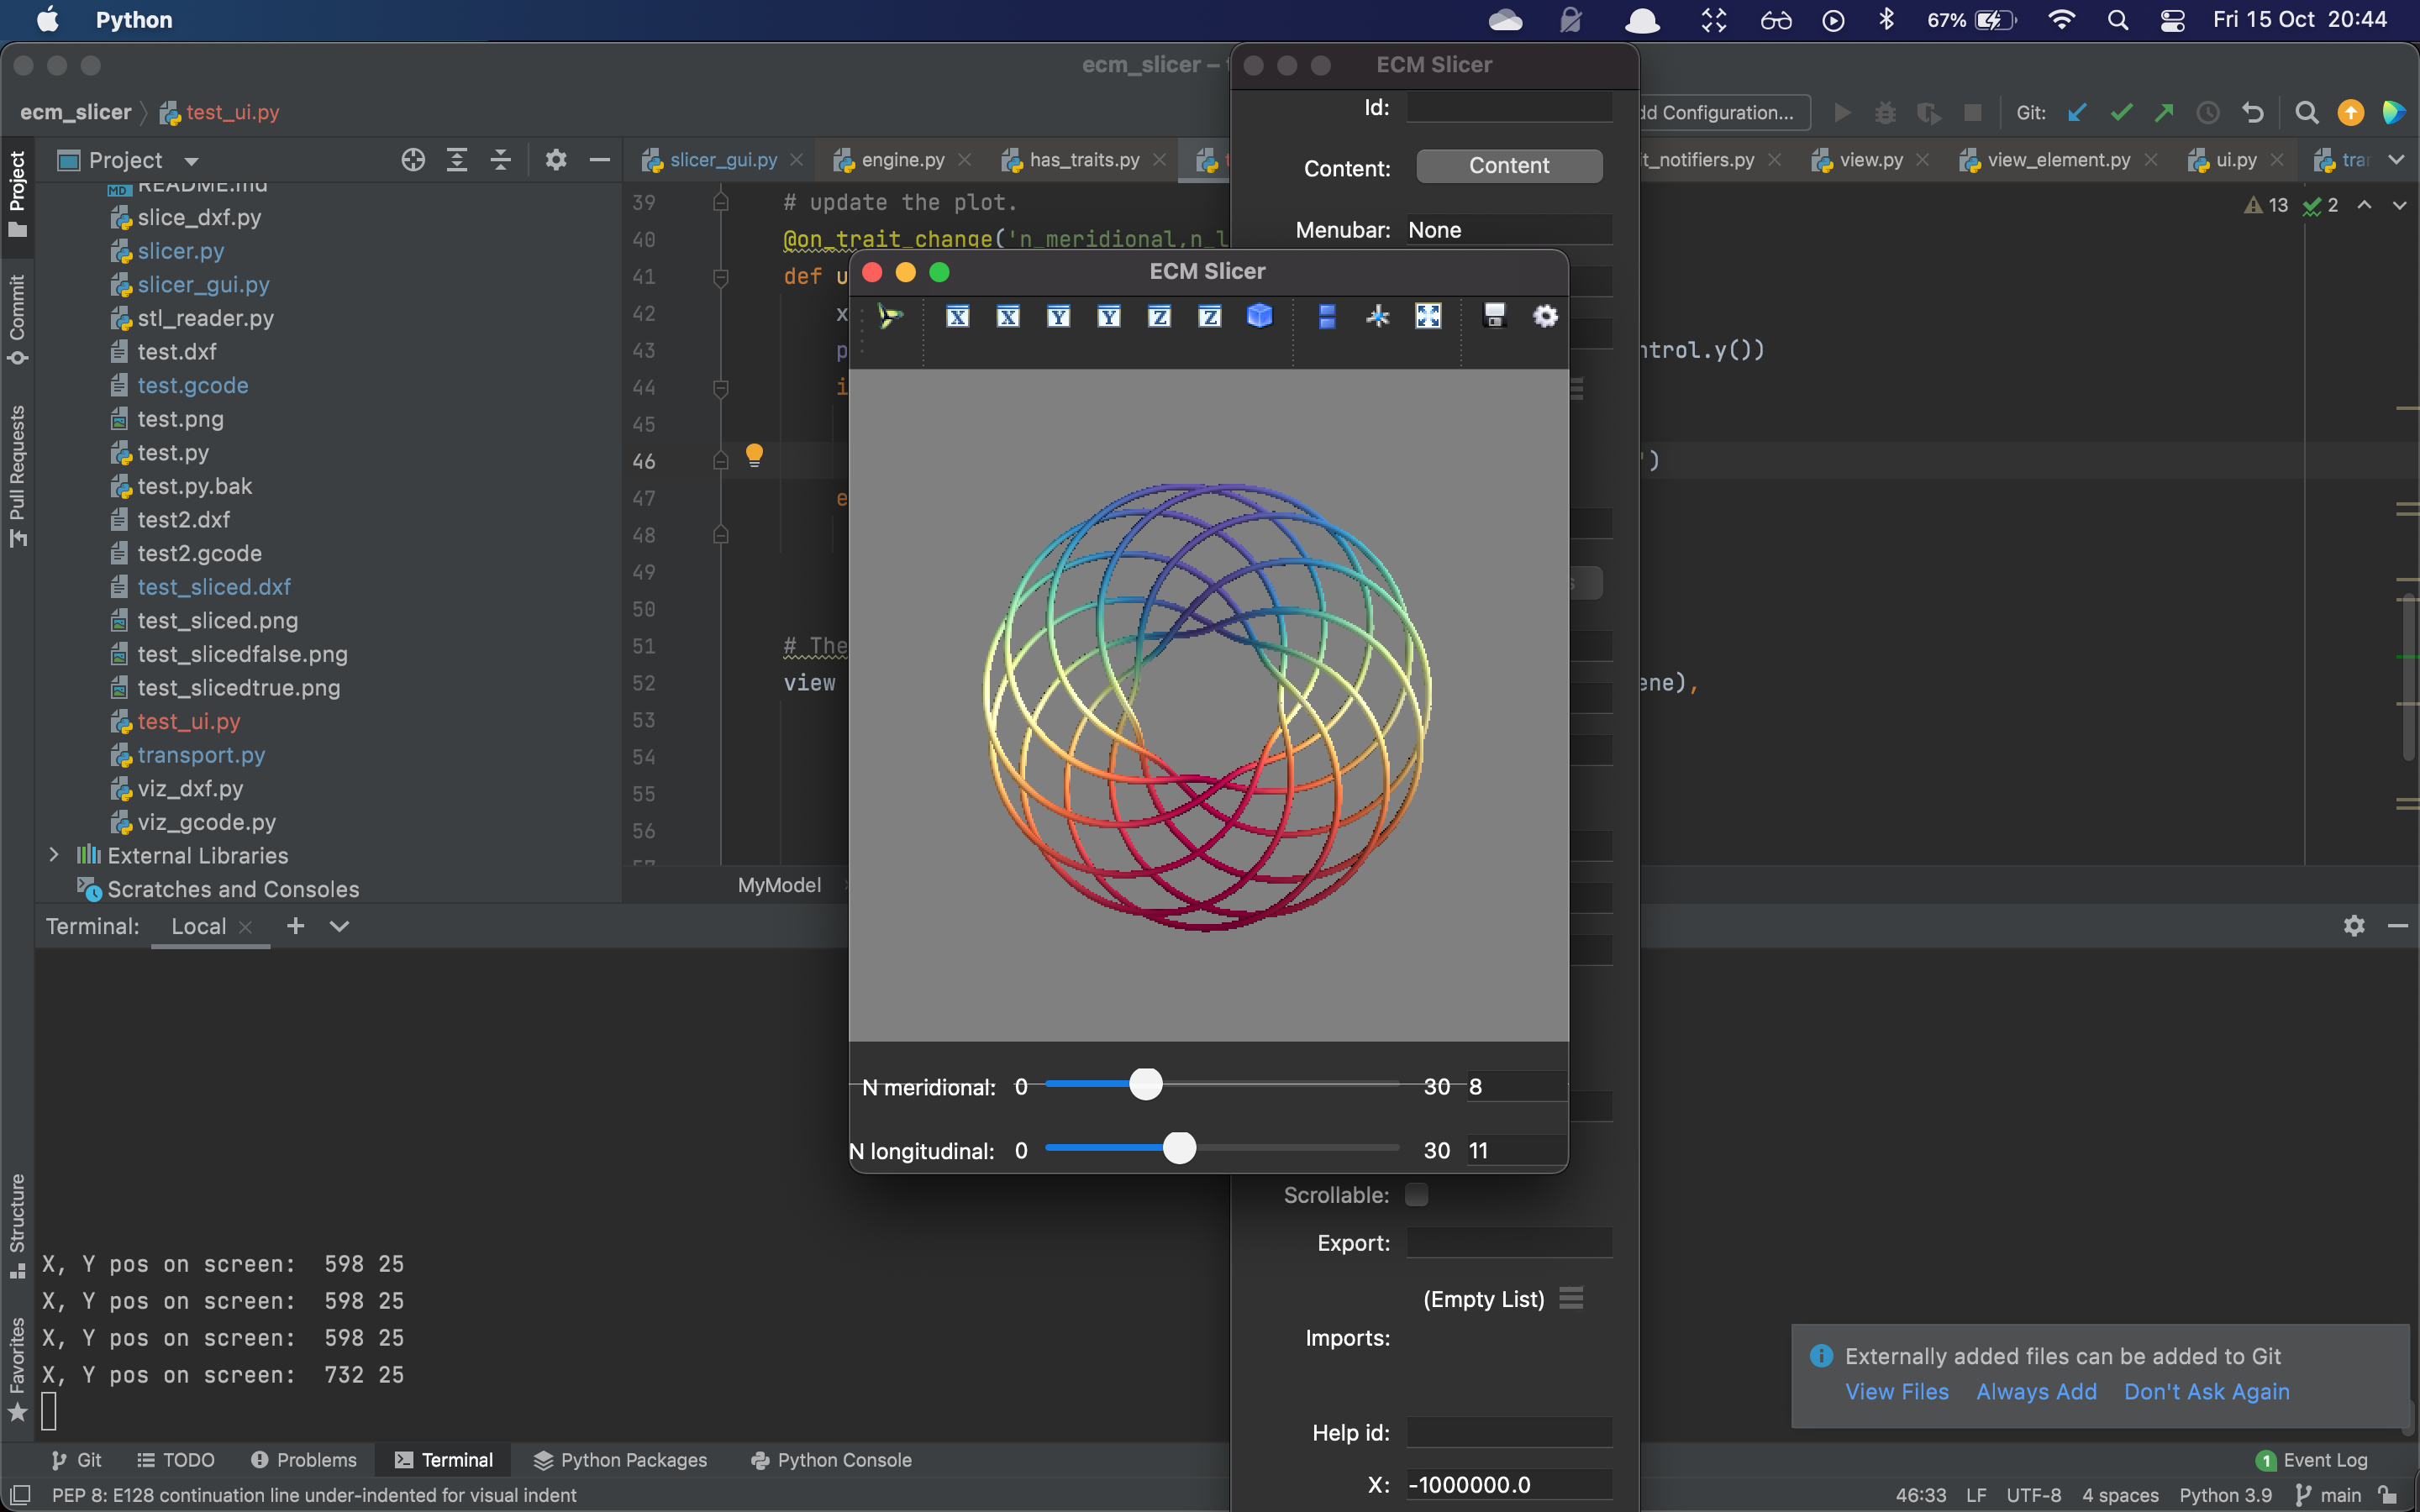Open the Python Console tool window
The image size is (2420, 1512).
[x=831, y=1460]
